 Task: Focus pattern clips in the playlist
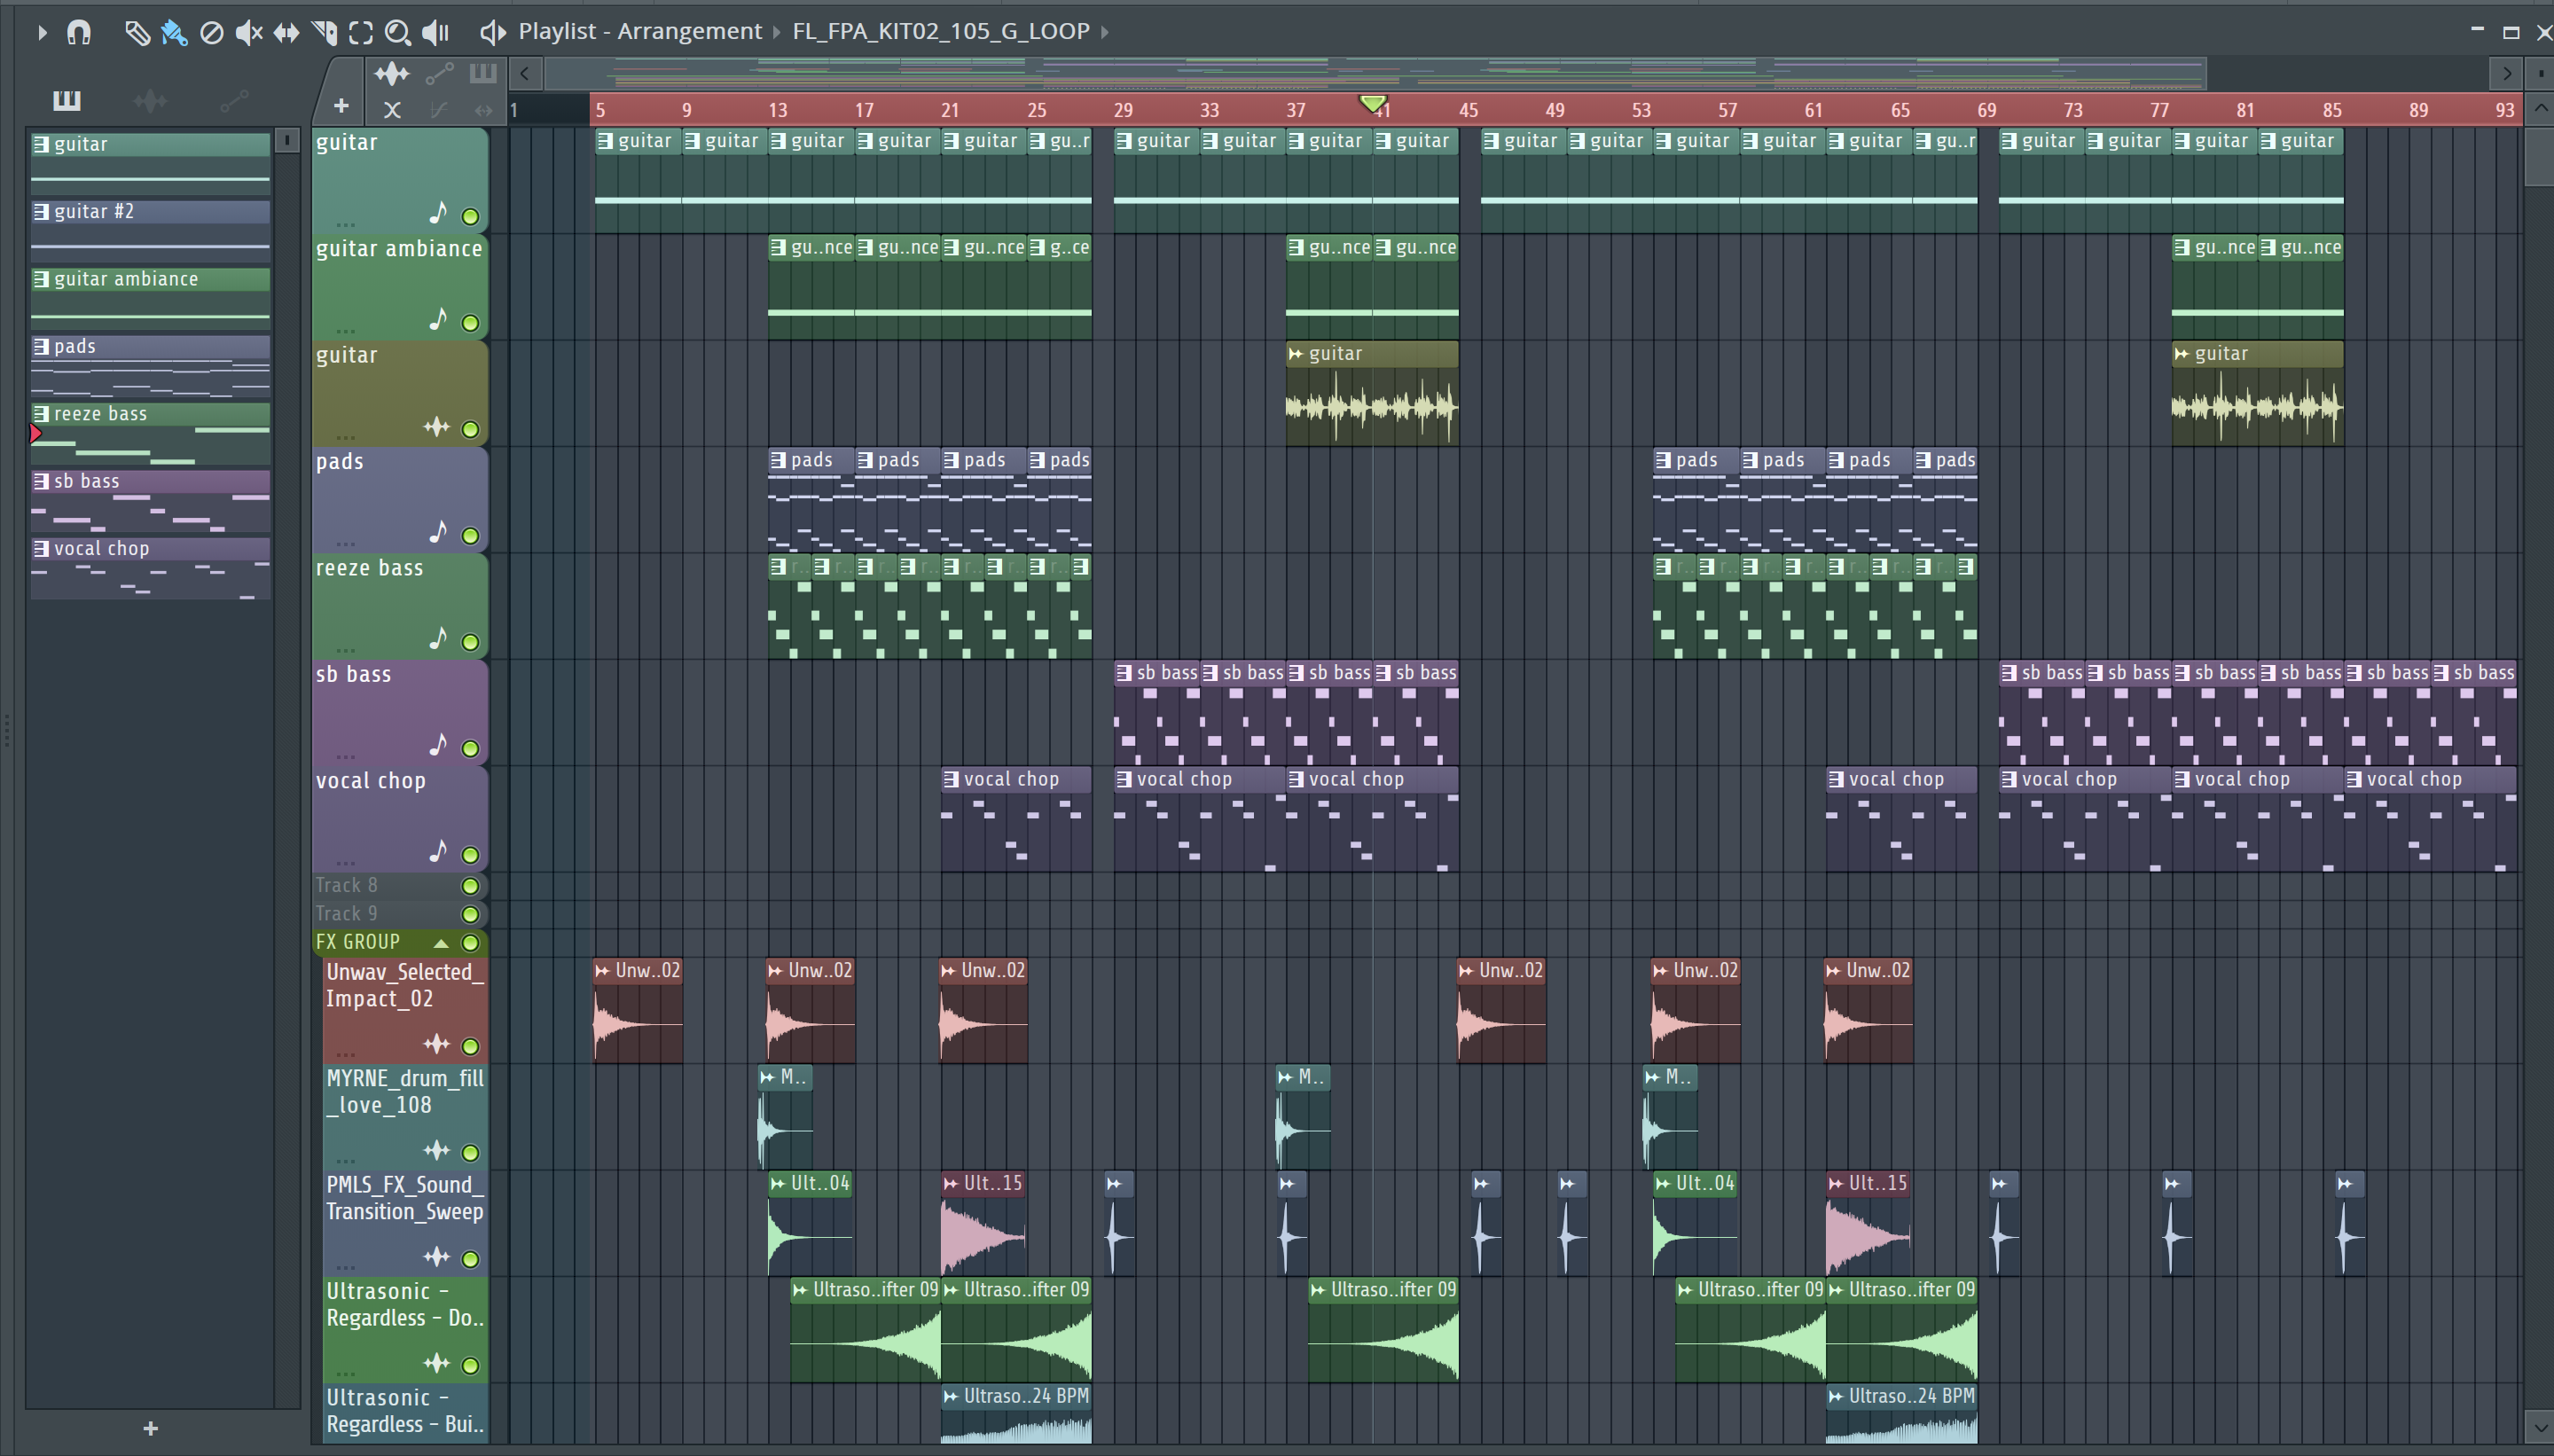click(x=483, y=73)
